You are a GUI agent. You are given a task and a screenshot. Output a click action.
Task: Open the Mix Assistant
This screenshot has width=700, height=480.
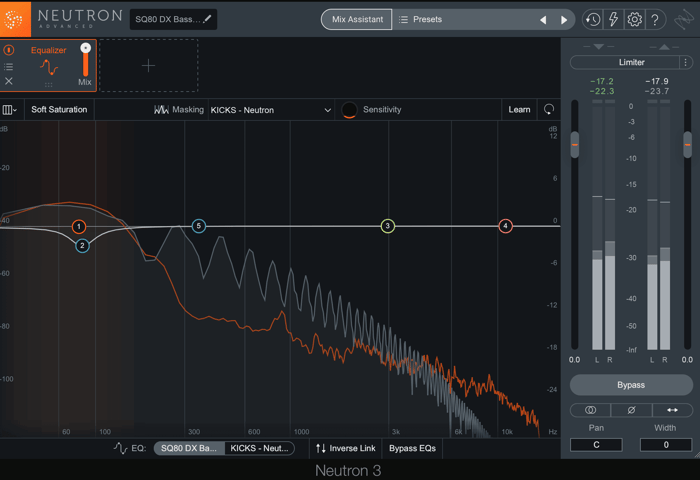click(x=357, y=19)
